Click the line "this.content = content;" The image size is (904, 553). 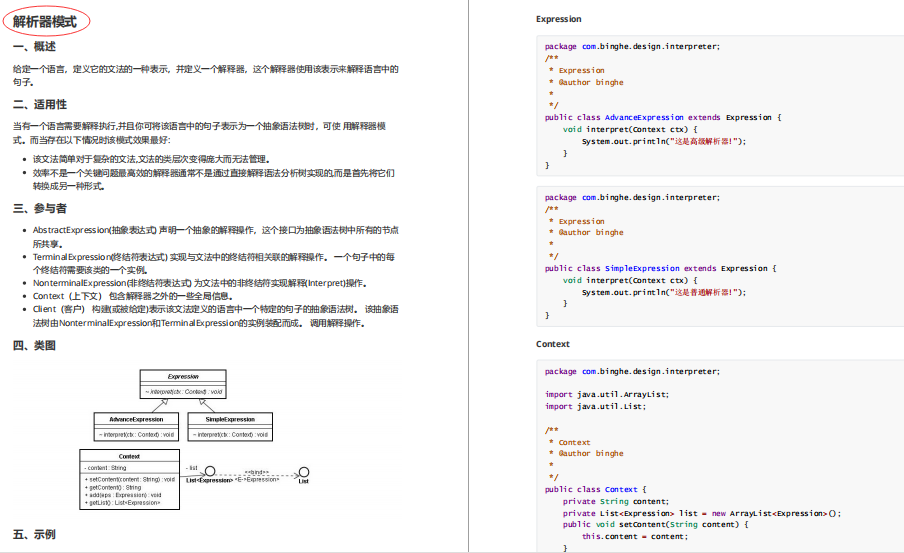(635, 536)
